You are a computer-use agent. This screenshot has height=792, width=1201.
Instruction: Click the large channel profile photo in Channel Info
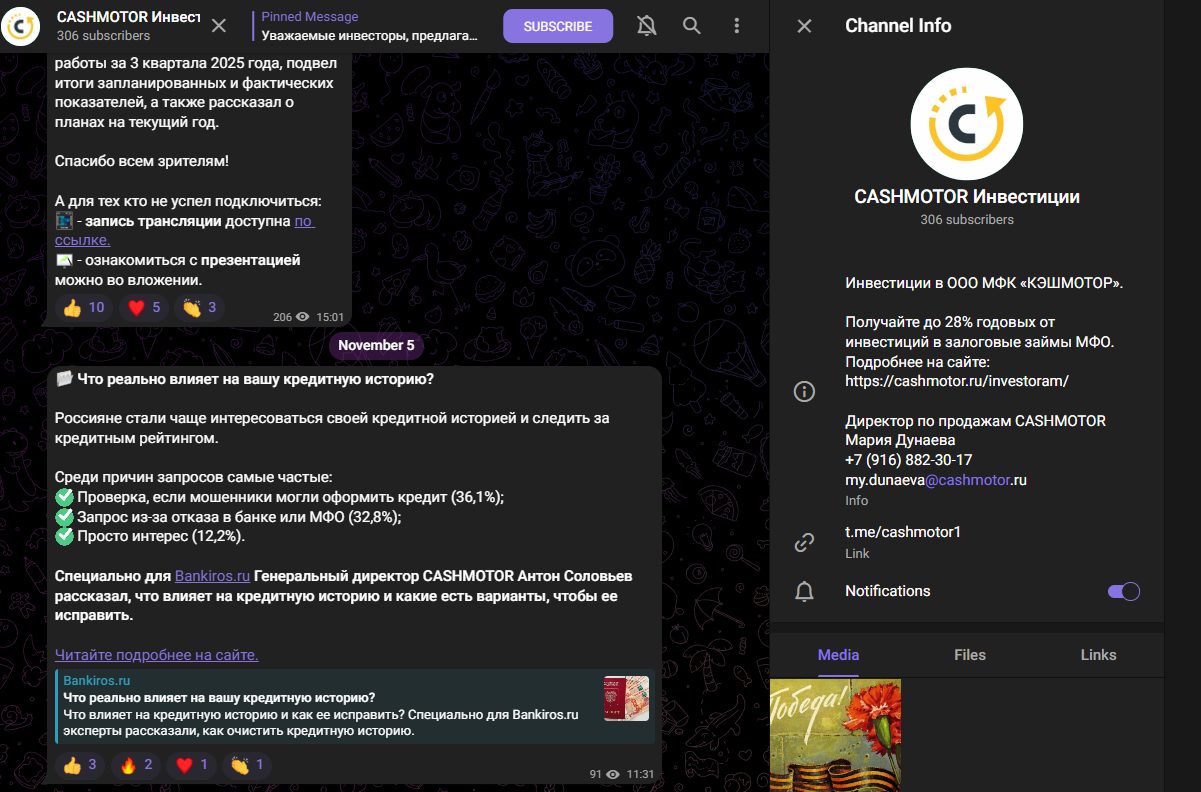[x=966, y=123]
